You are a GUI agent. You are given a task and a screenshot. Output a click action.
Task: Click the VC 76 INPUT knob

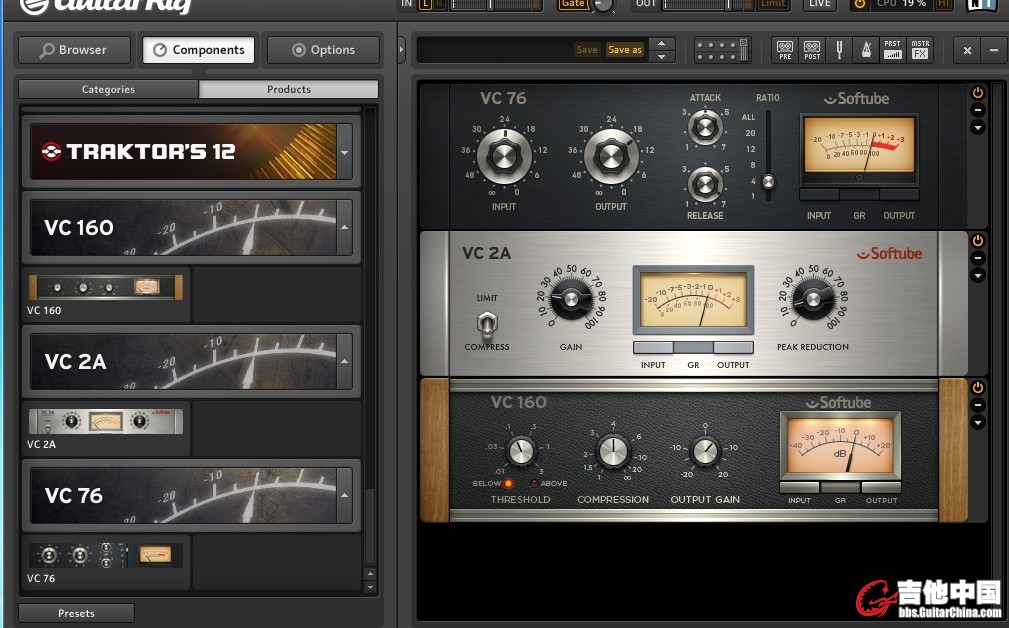pos(504,156)
